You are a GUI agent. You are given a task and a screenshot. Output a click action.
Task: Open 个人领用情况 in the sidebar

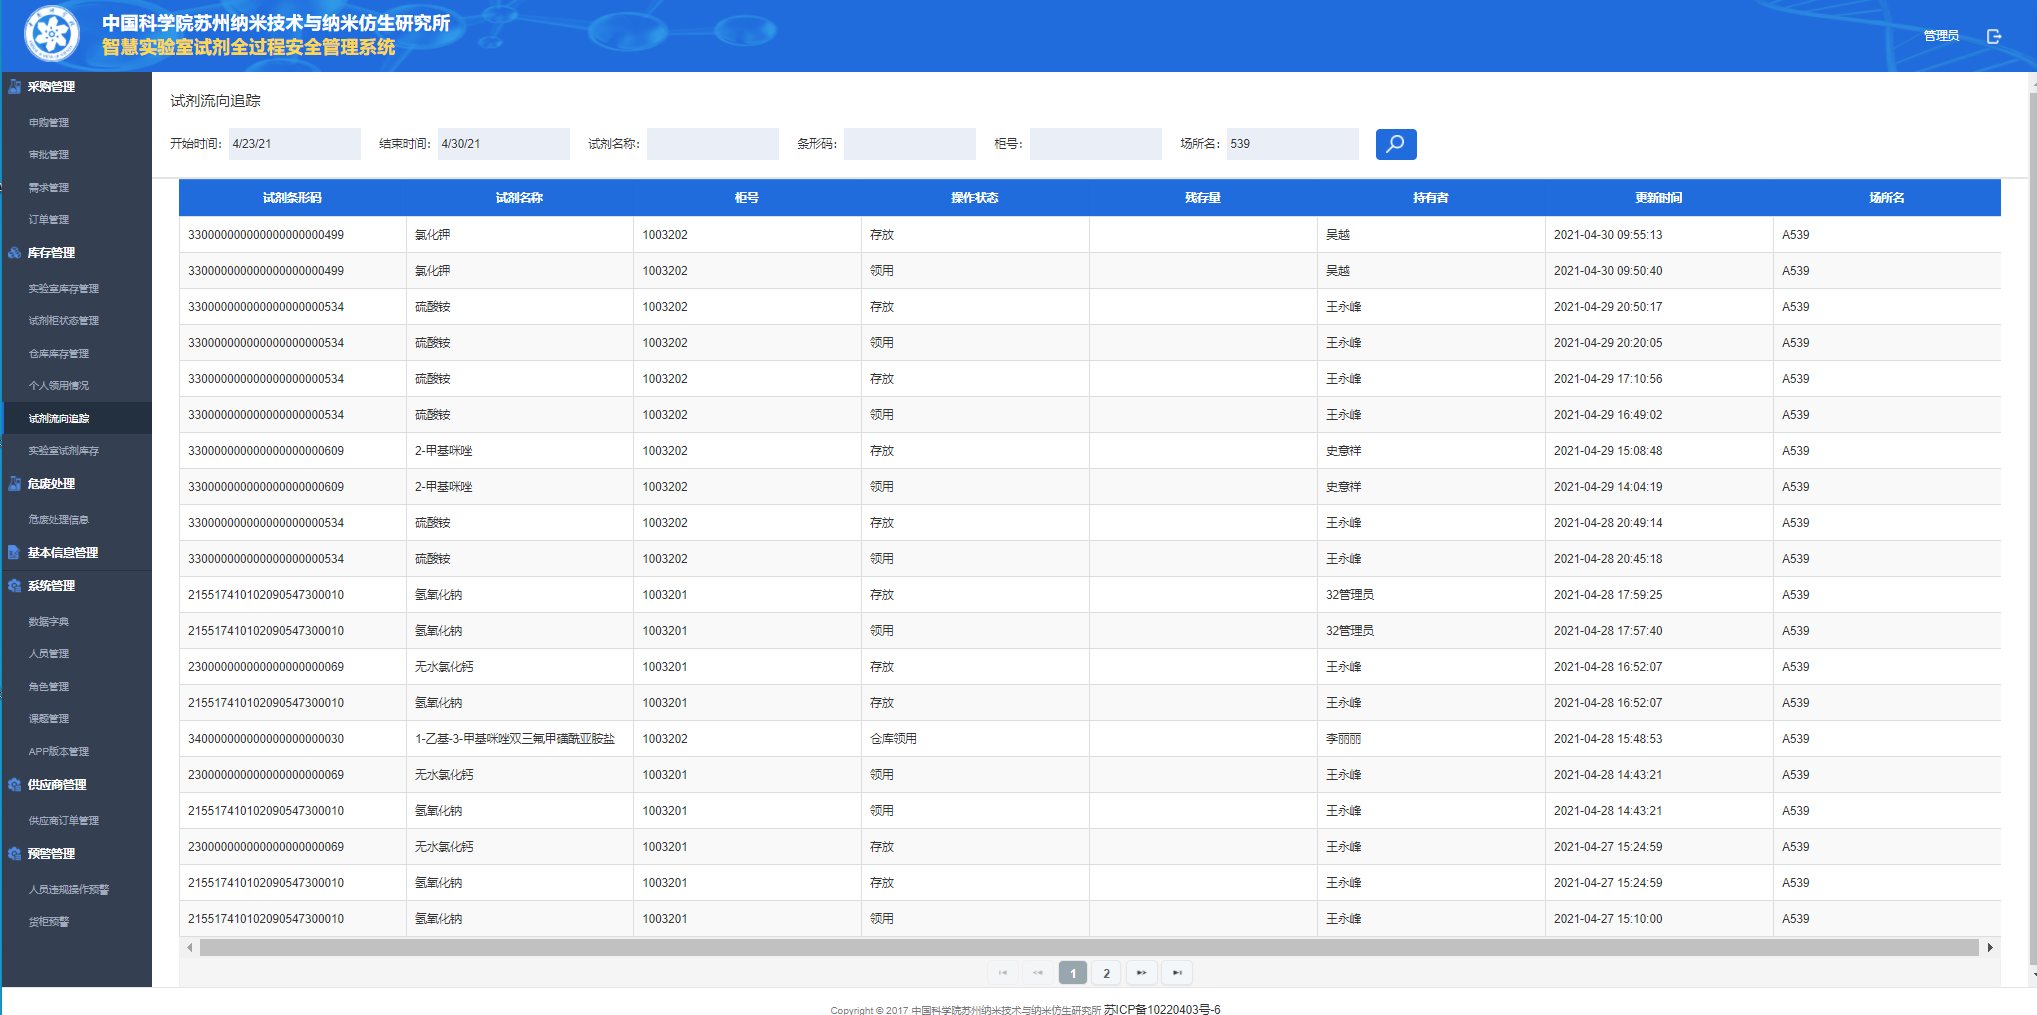59,386
